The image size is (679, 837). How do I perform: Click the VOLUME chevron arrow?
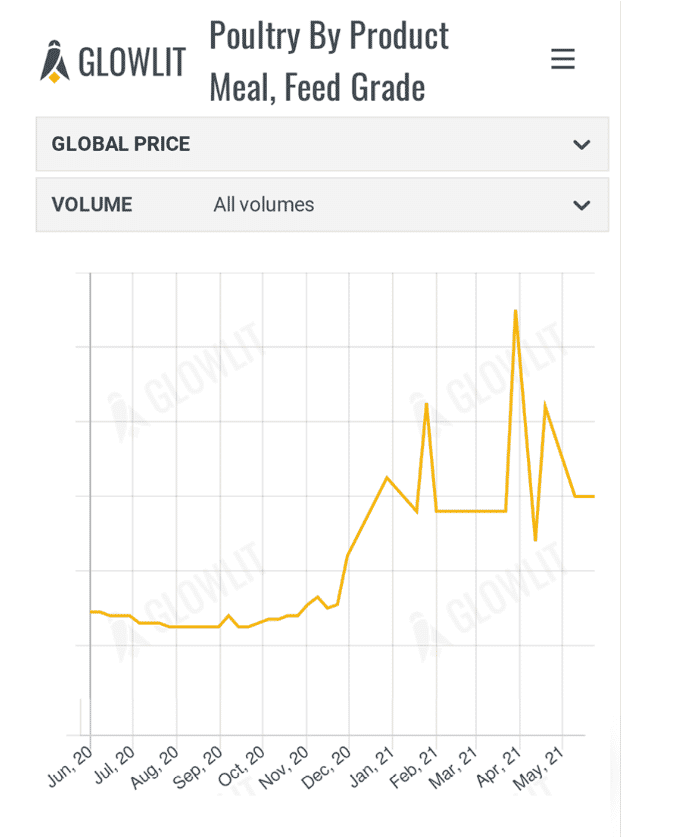click(581, 205)
